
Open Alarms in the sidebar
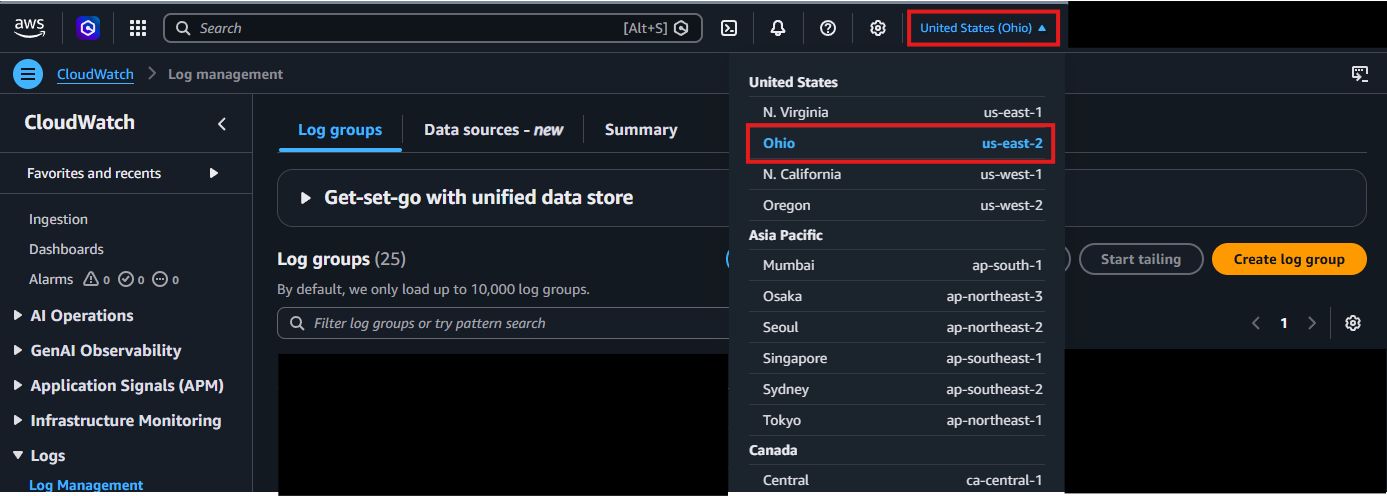click(51, 280)
